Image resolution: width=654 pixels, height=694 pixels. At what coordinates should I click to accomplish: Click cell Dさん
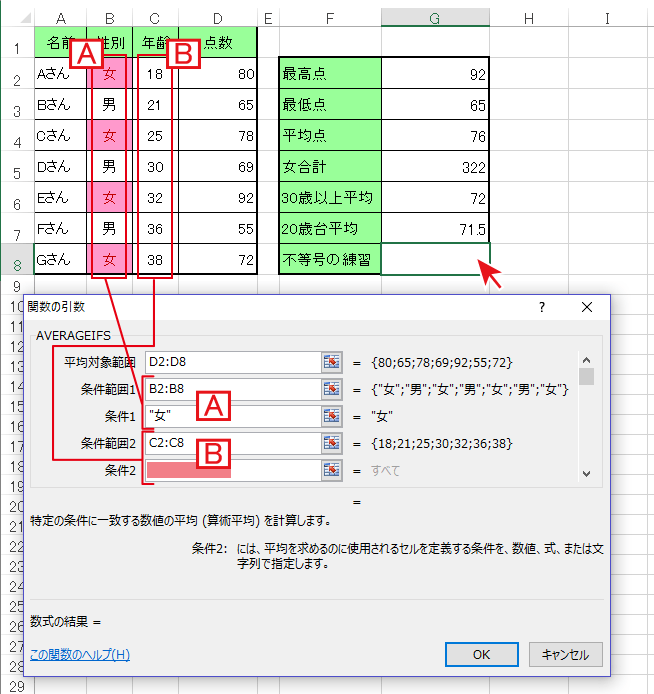pos(61,166)
